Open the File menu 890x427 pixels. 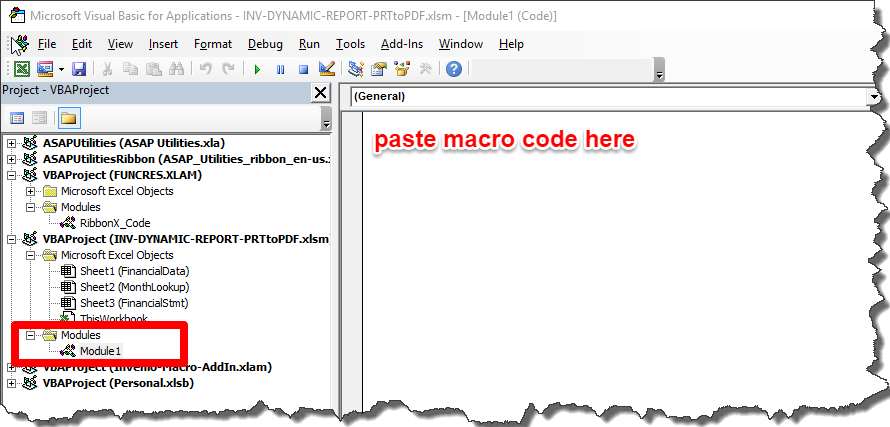[x=47, y=44]
